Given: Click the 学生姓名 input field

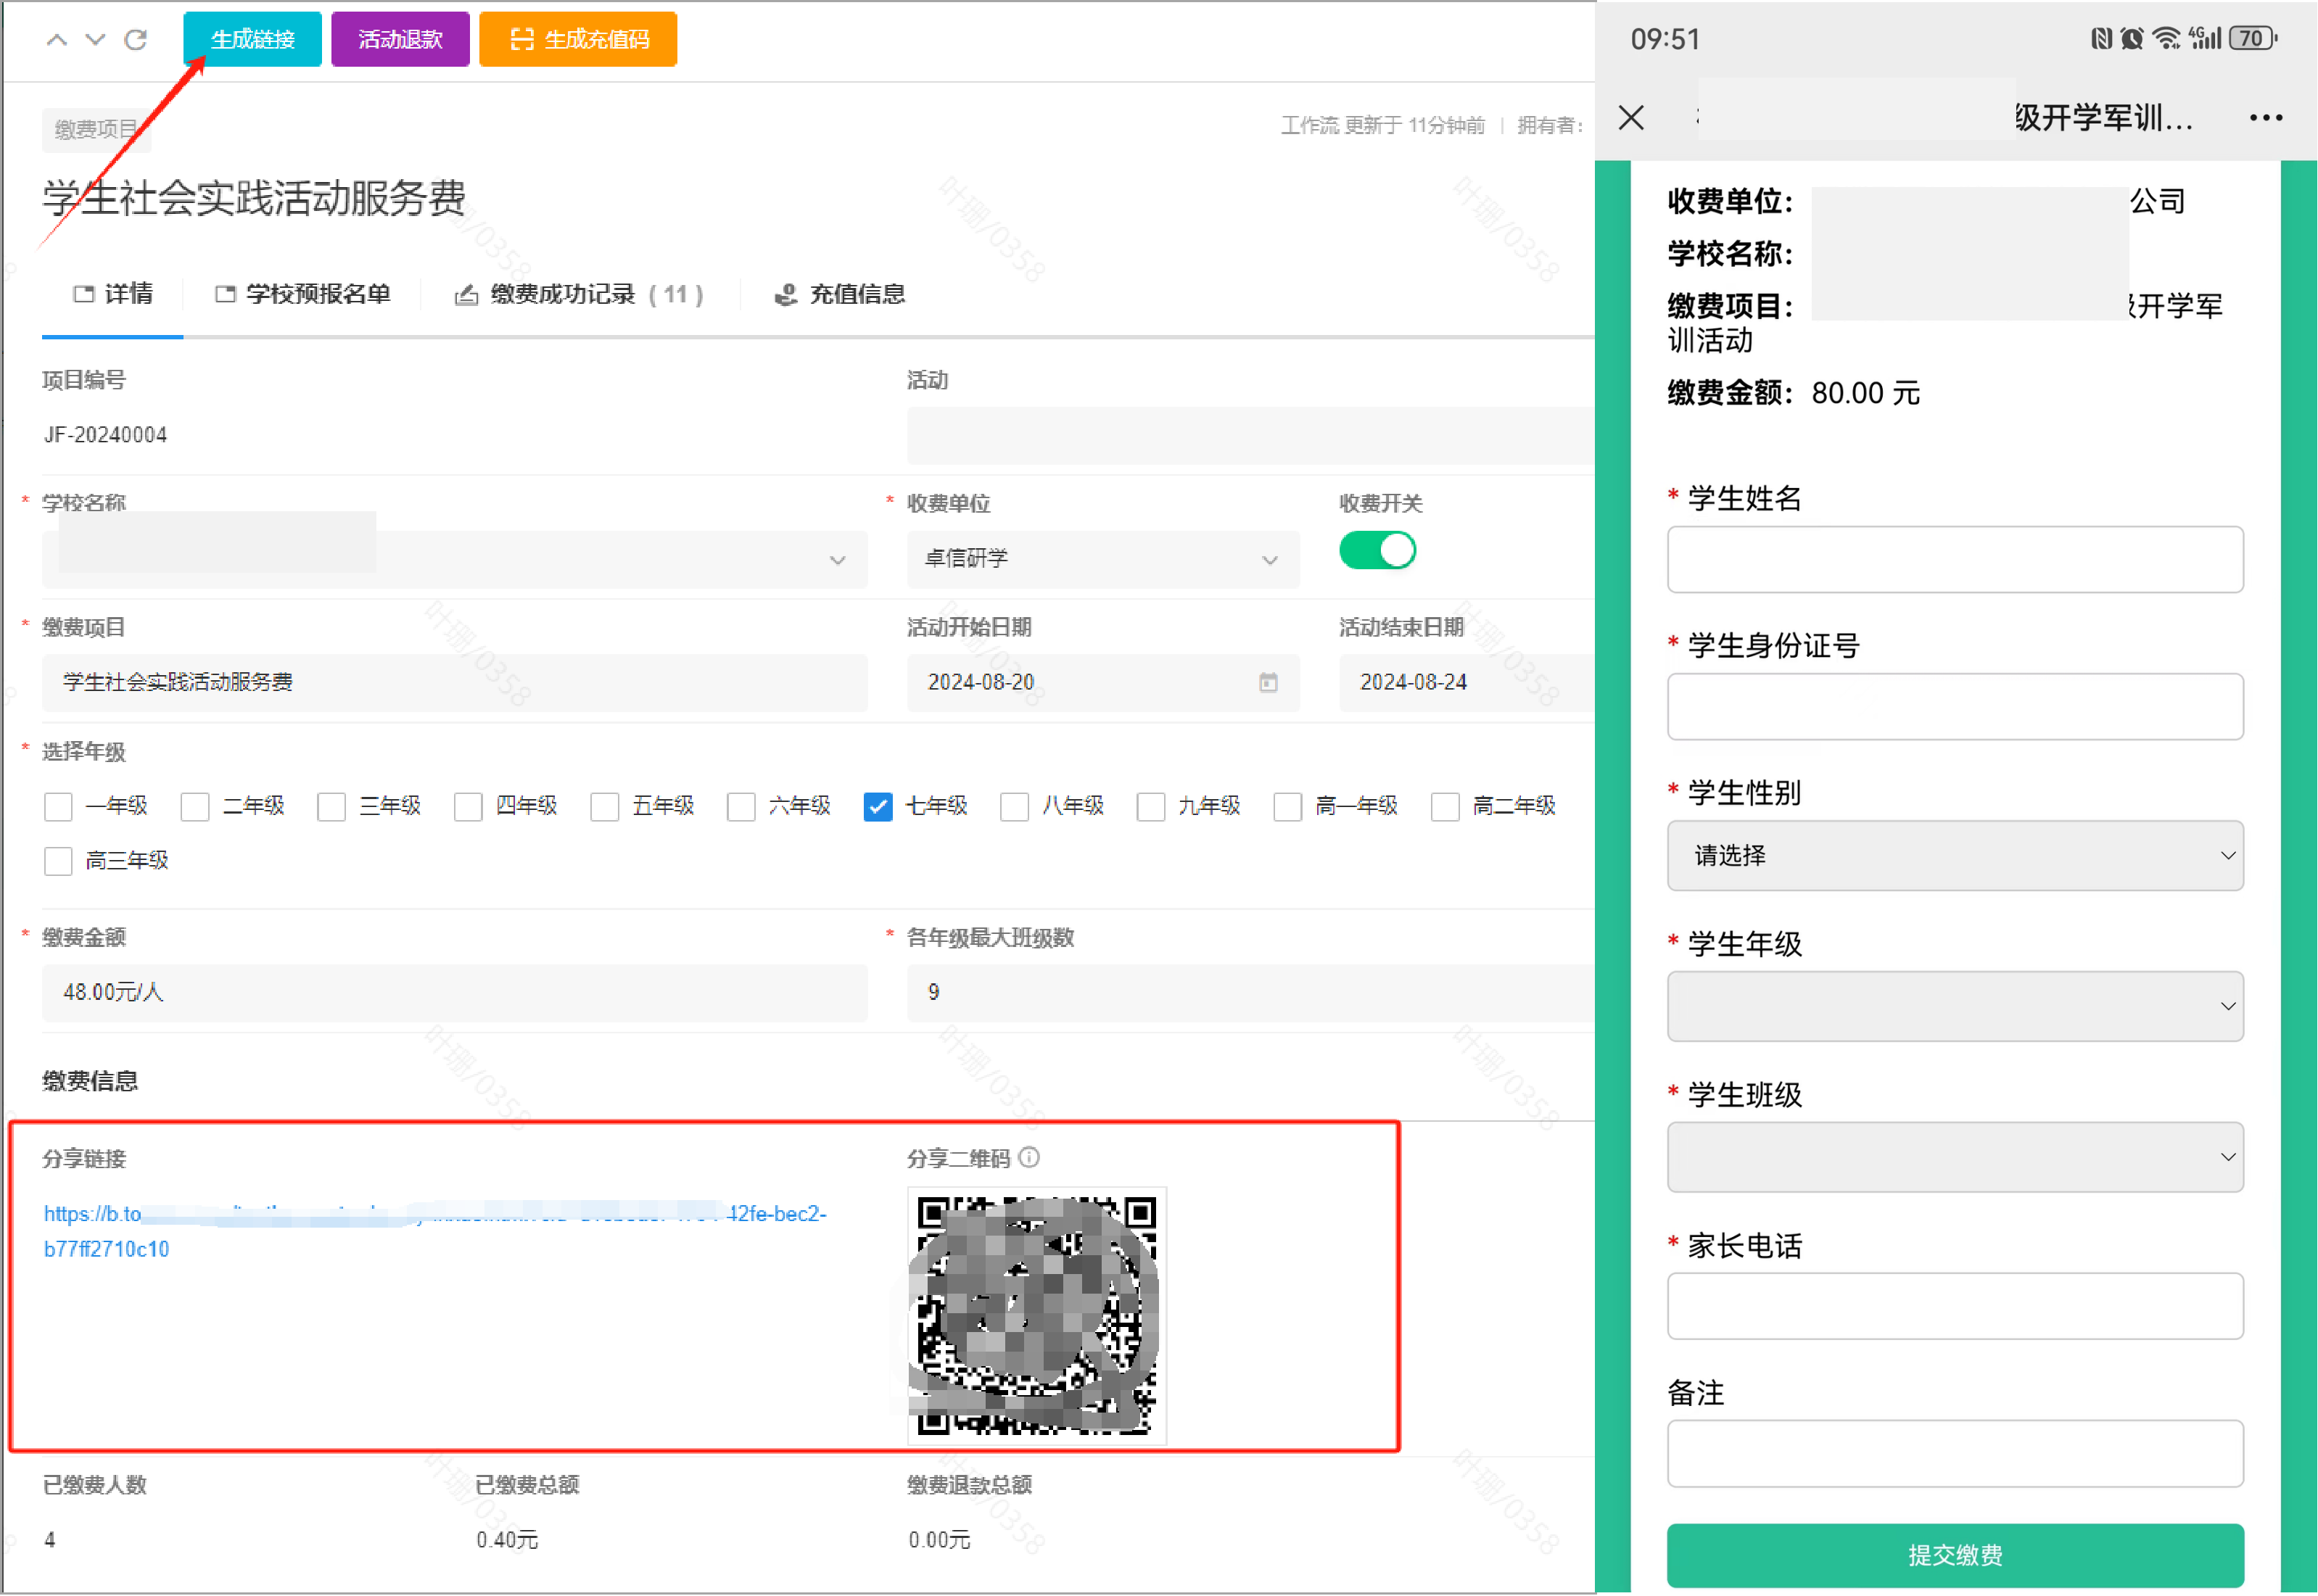Looking at the screenshot, I should click(1953, 560).
